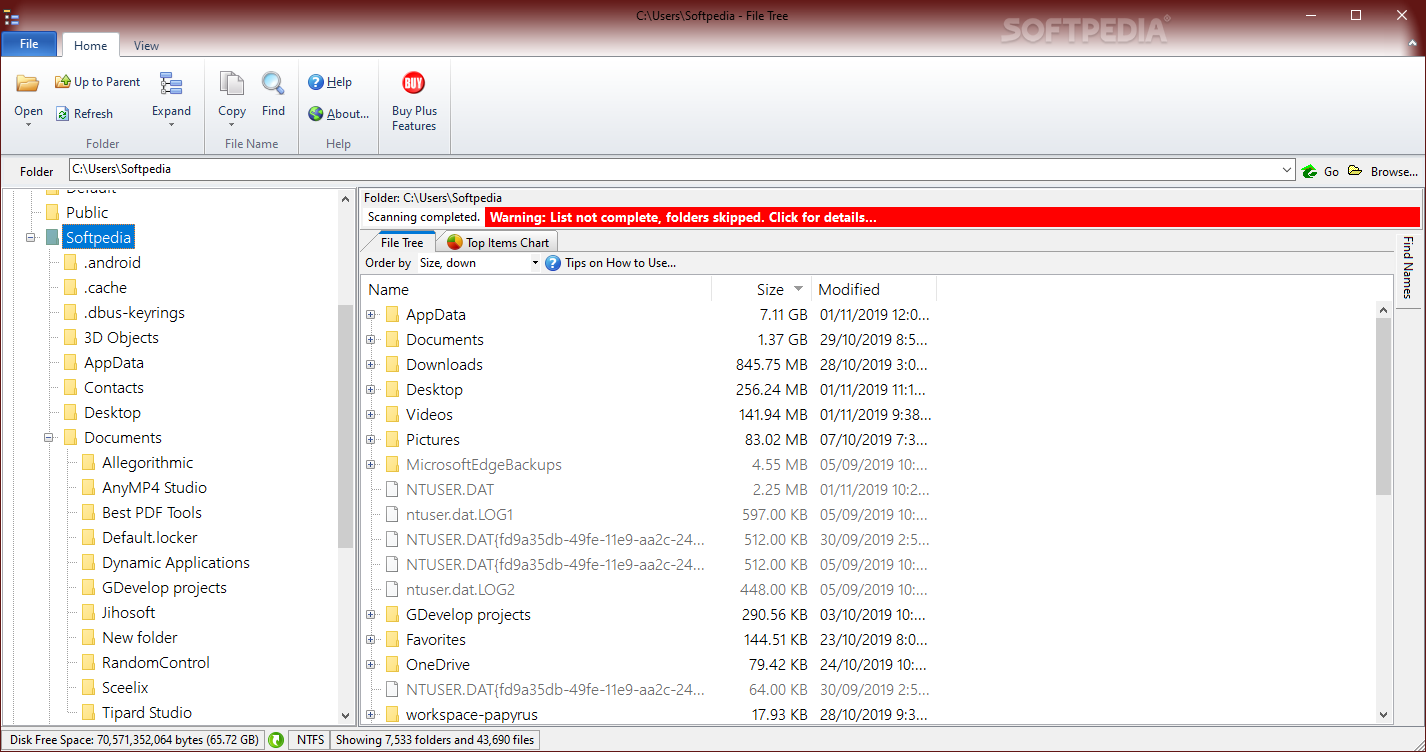This screenshot has width=1426, height=752.
Task: Open the Open button dropdown arrow
Action: (x=28, y=125)
